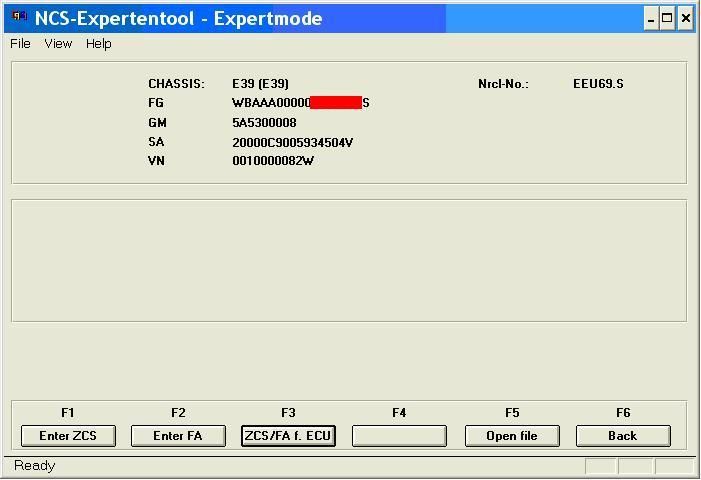Click the VN value 0010000082W
This screenshot has height=480, width=701.
(x=273, y=161)
